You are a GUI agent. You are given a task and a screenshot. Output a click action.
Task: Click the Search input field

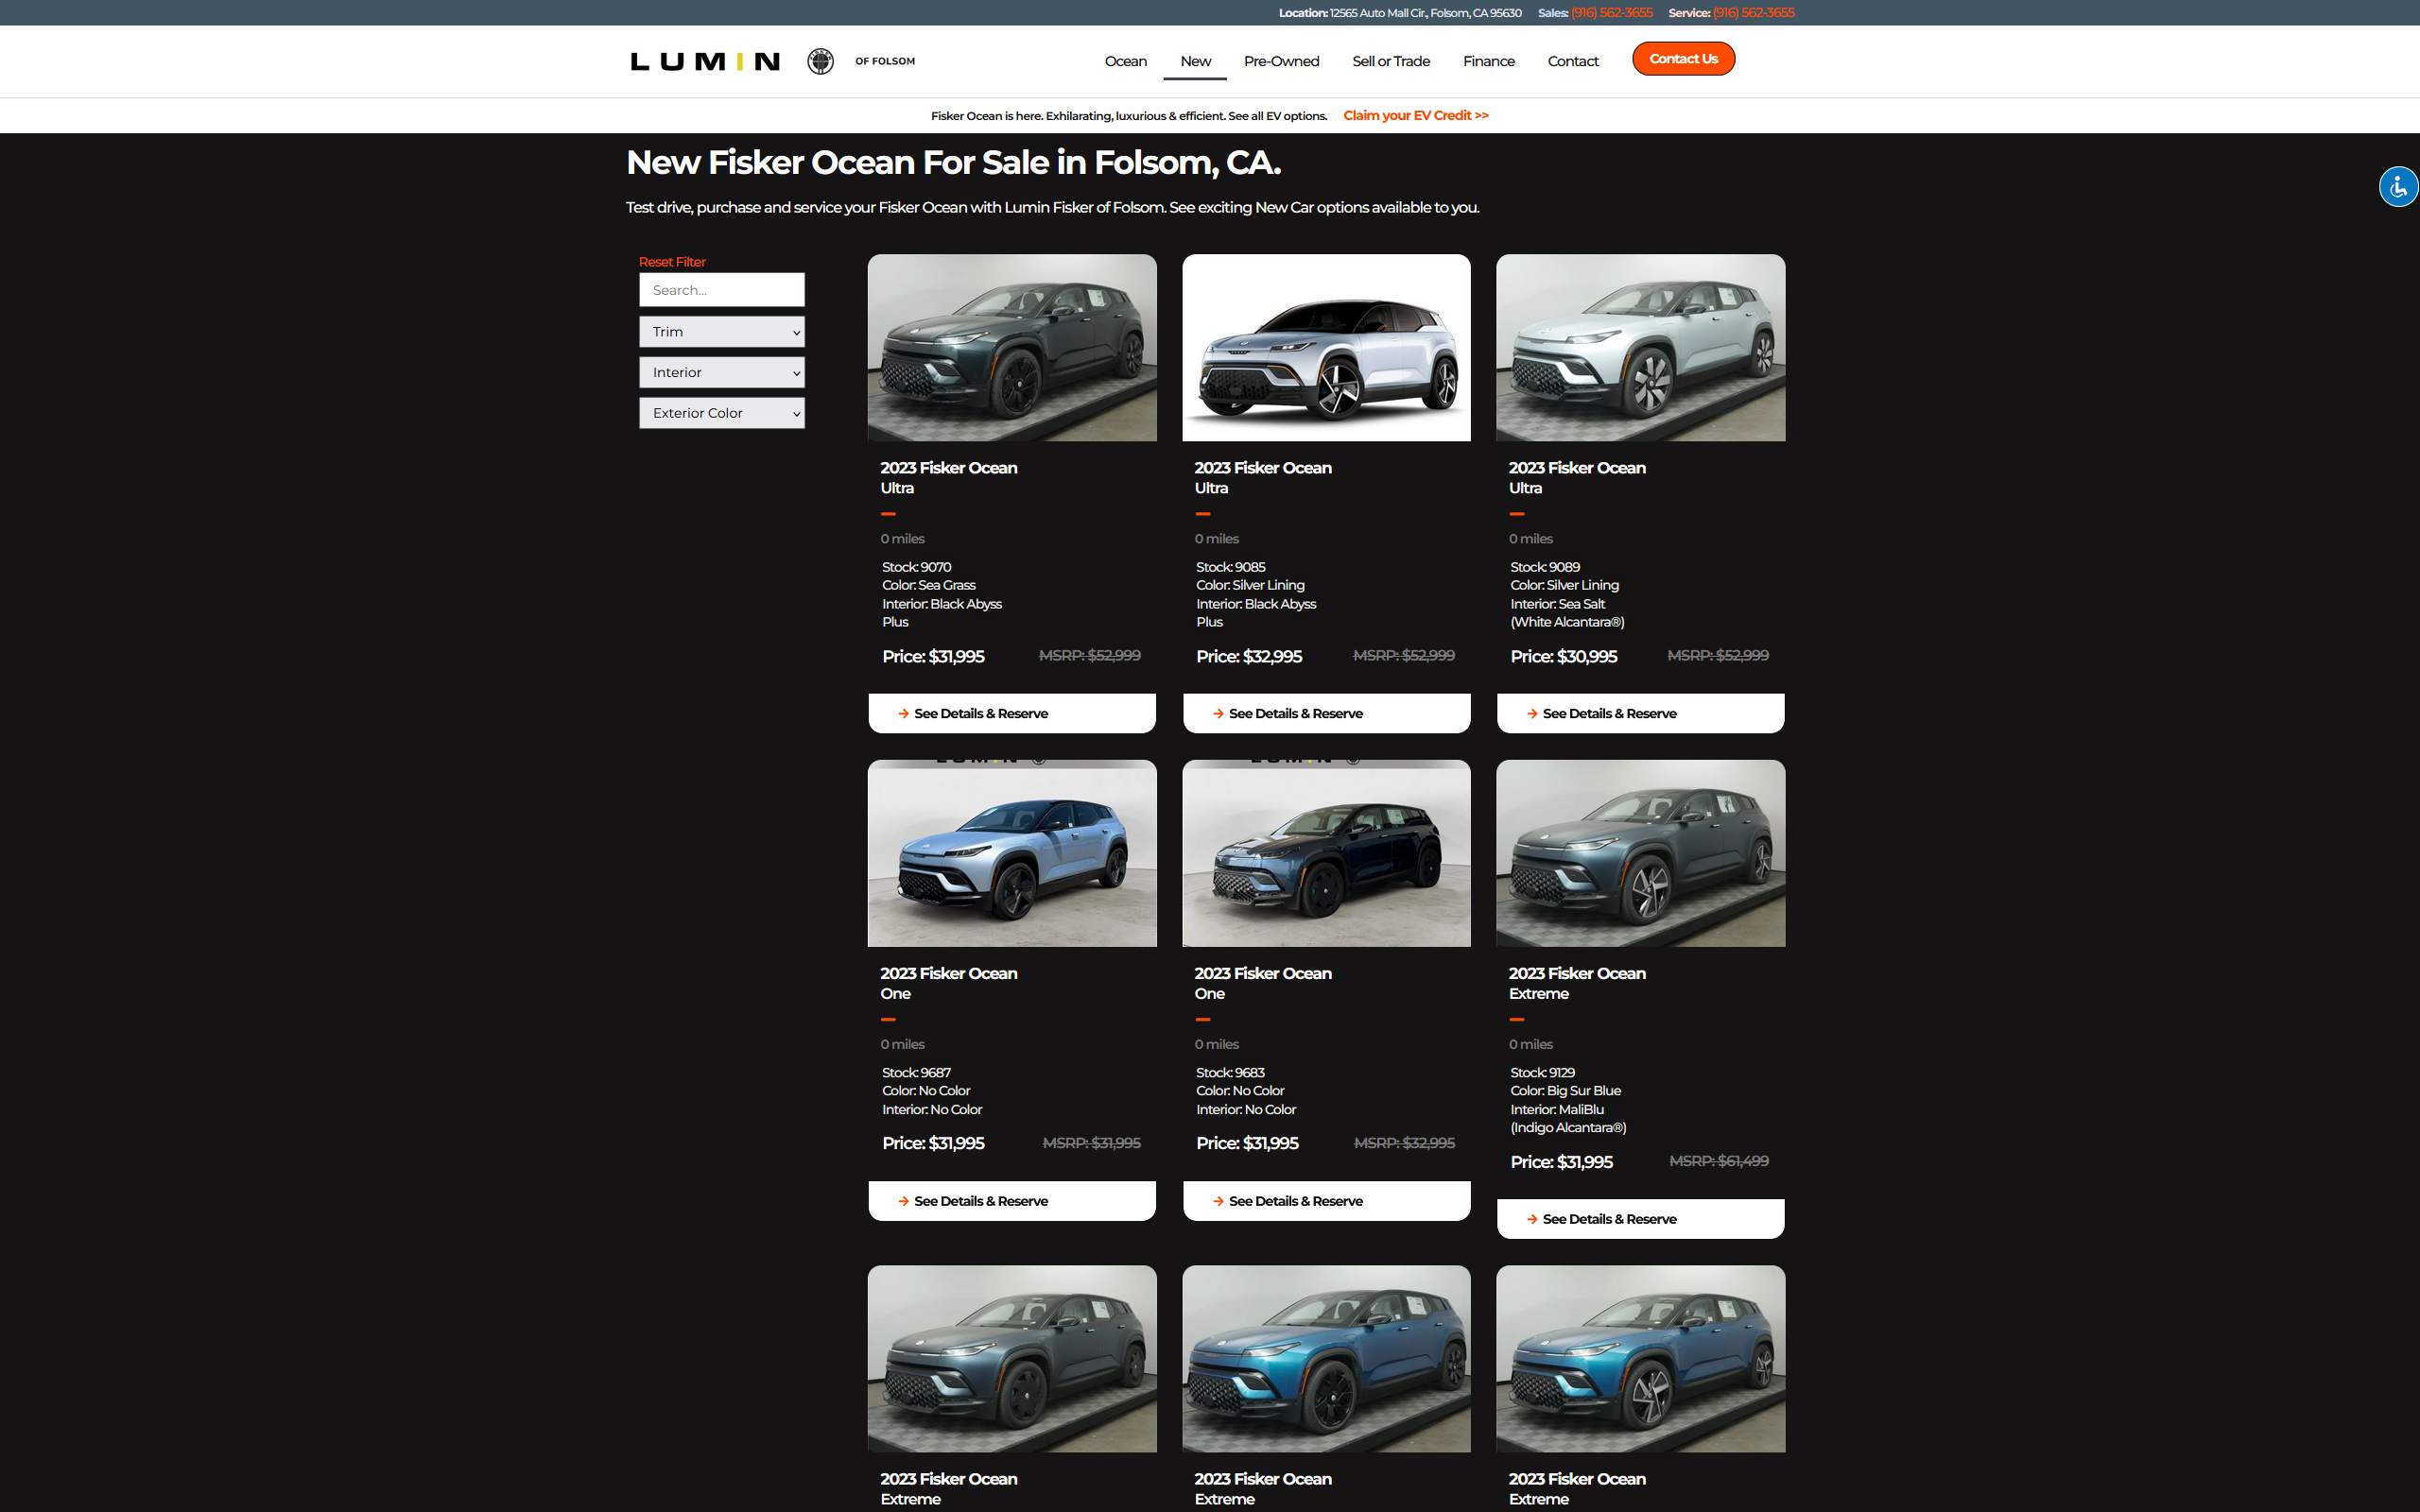721,290
